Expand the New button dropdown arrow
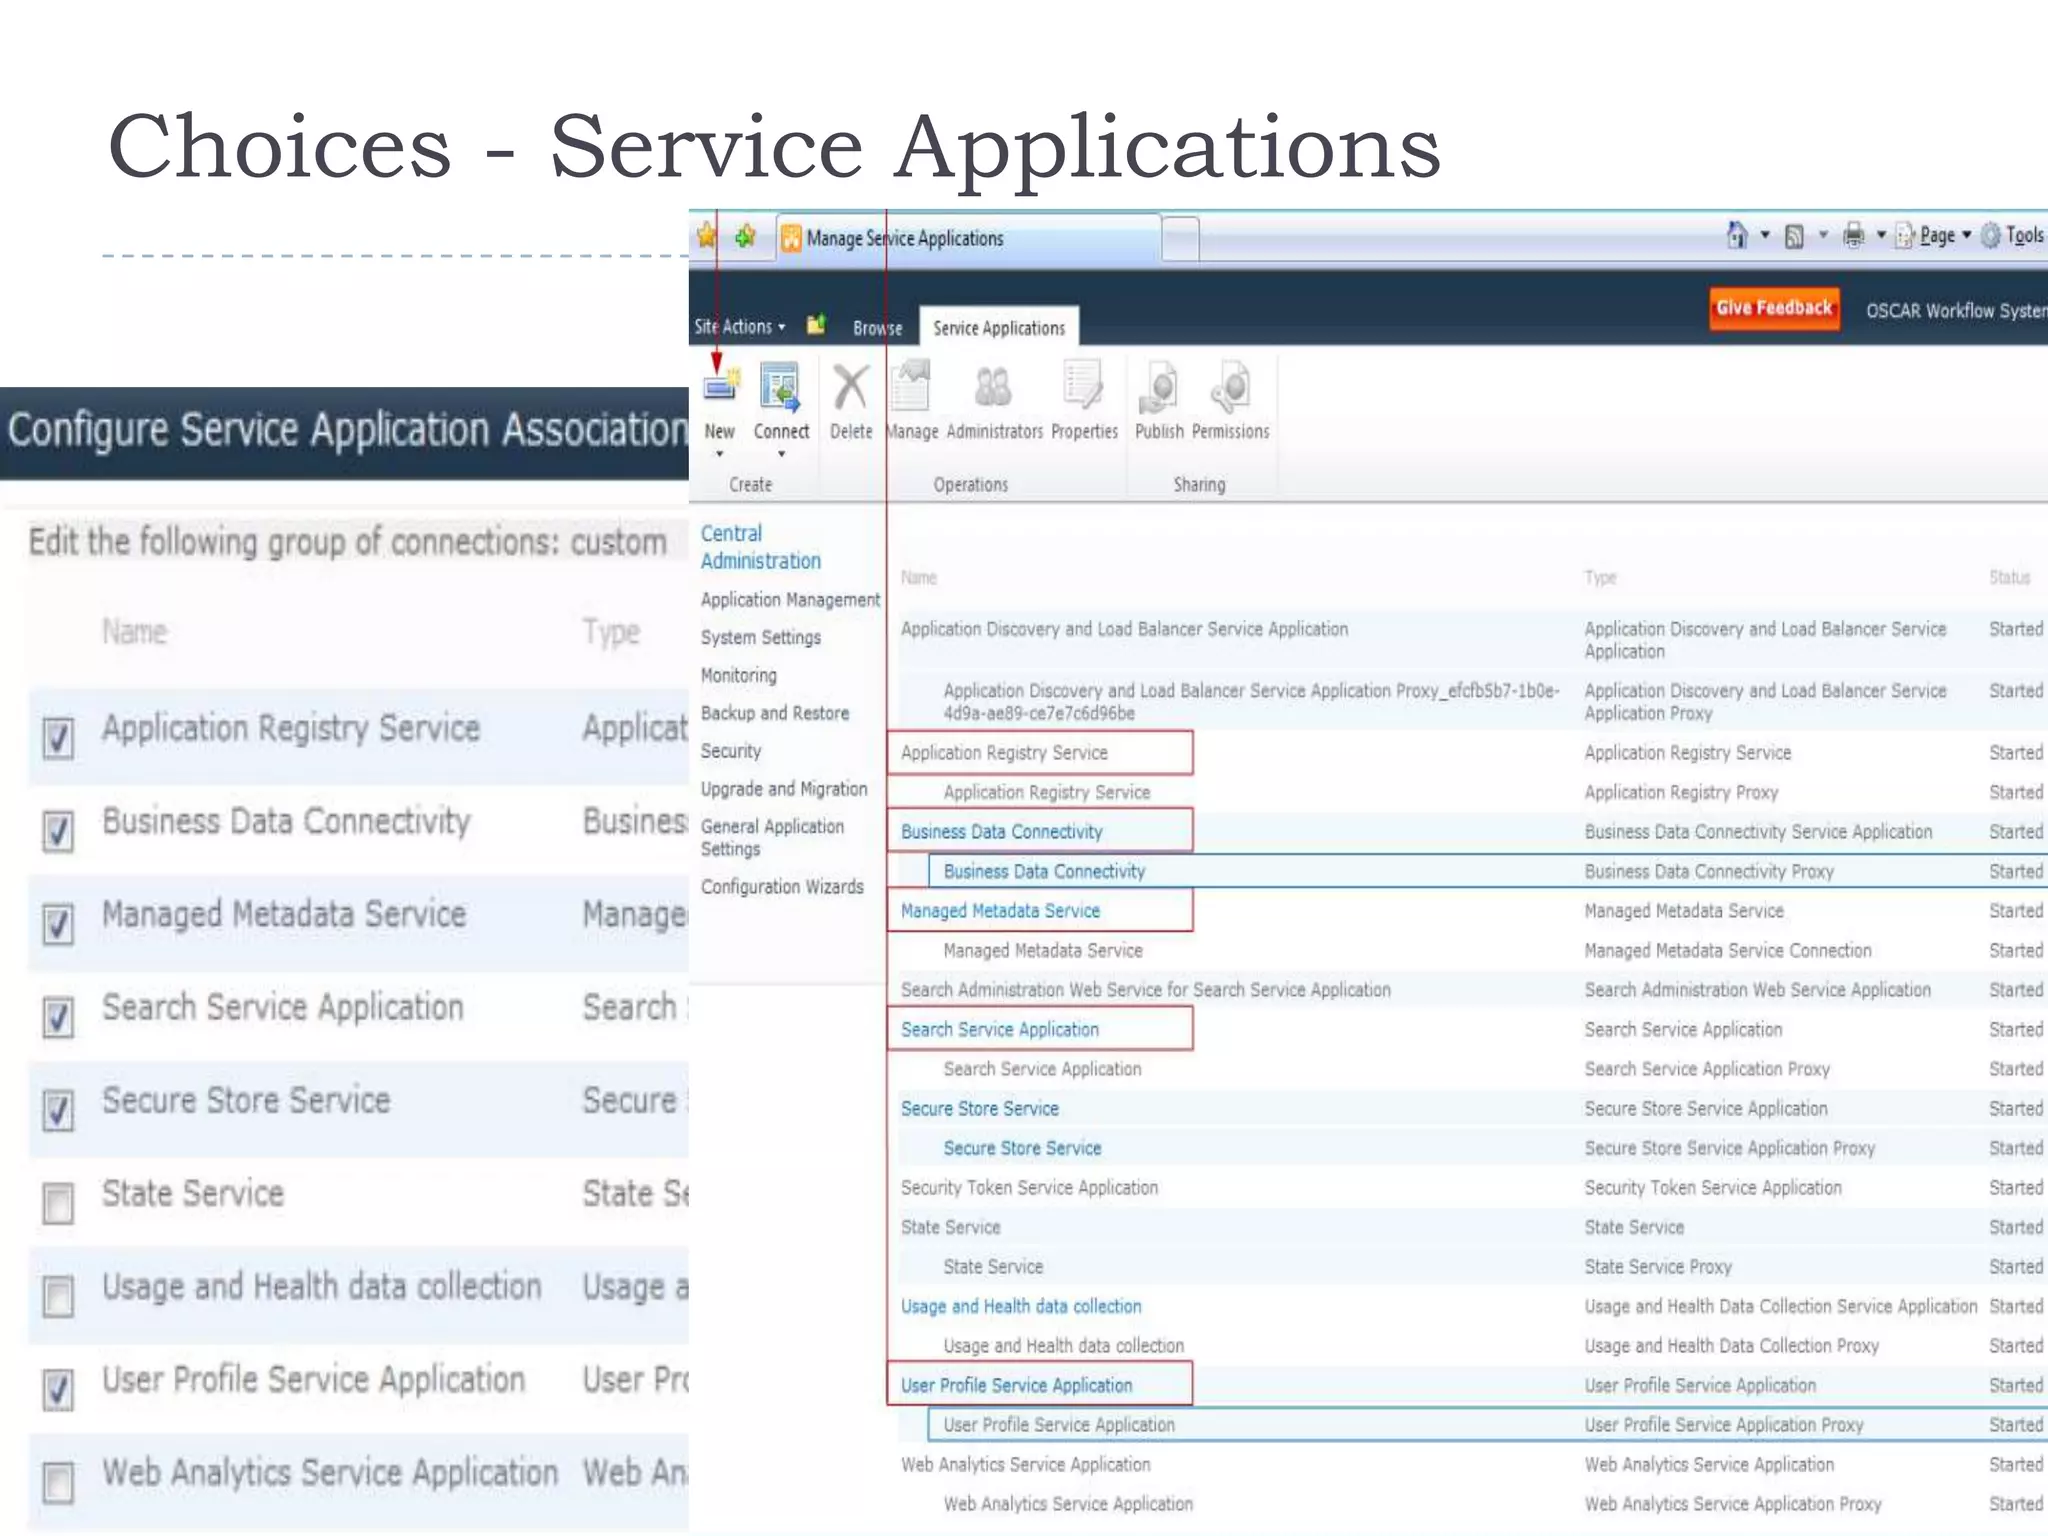The width and height of the screenshot is (2048, 1536). pyautogui.click(x=719, y=455)
